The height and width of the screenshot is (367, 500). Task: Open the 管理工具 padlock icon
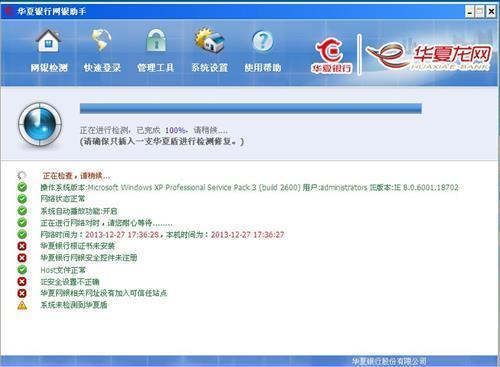156,41
